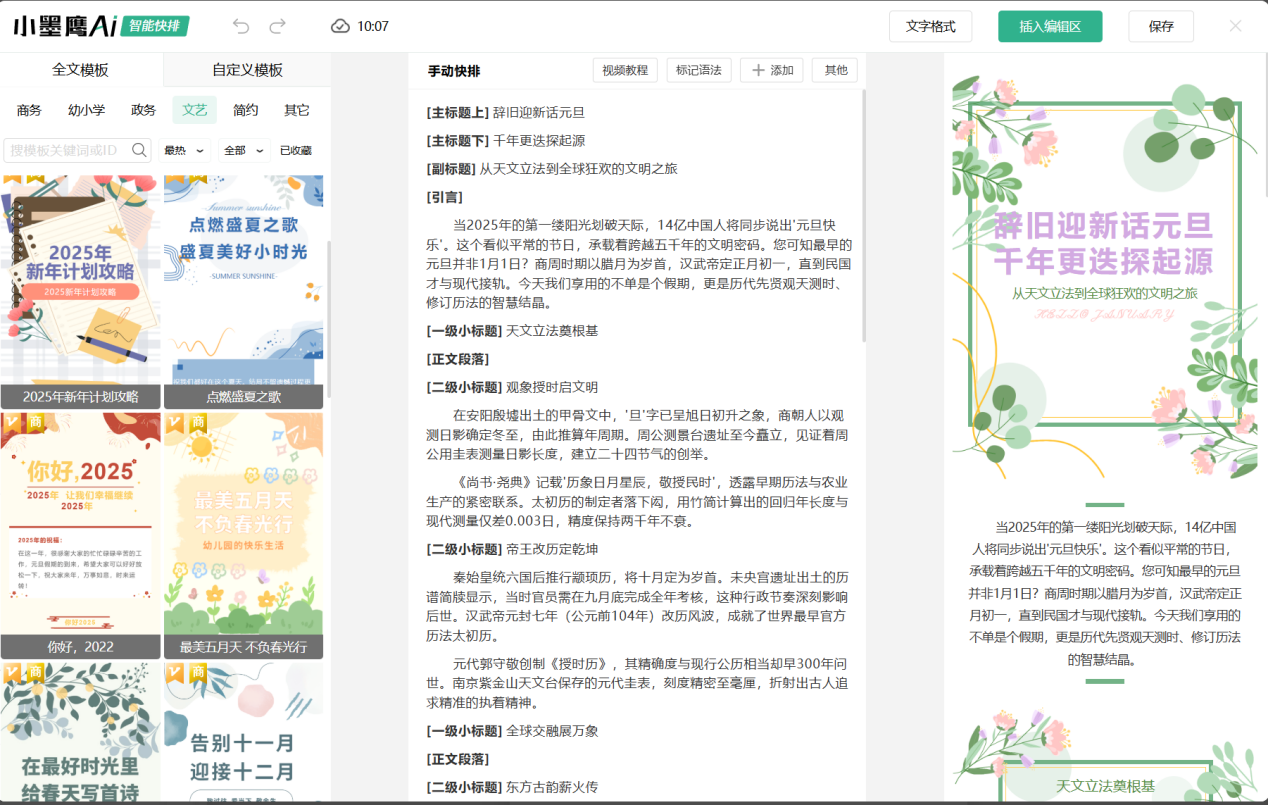Expand the 全部 filter dropdown
Screen dimensions: 1268x805
(x=244, y=150)
